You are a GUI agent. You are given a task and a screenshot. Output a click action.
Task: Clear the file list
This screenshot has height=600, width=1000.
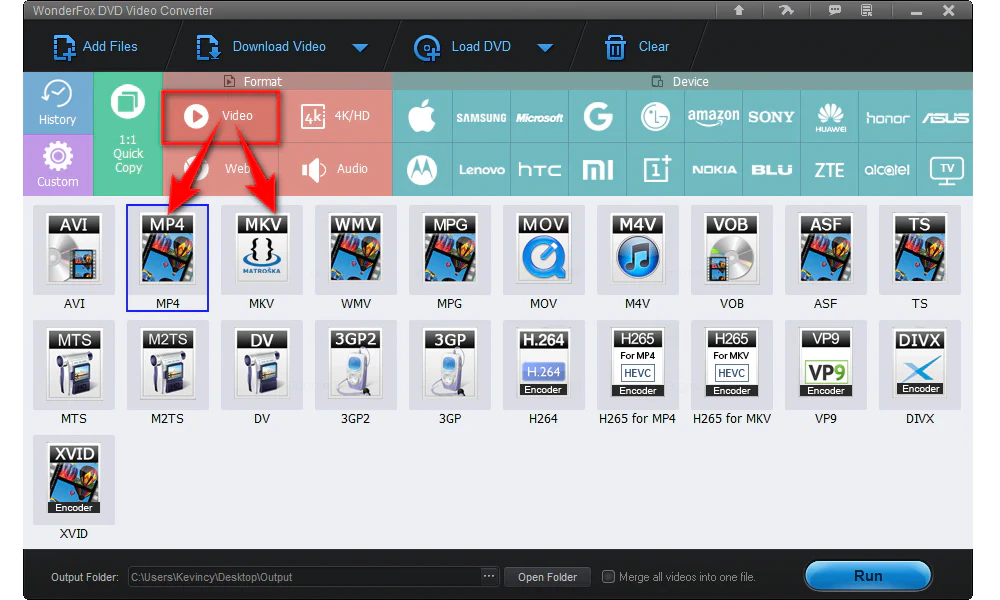click(636, 47)
